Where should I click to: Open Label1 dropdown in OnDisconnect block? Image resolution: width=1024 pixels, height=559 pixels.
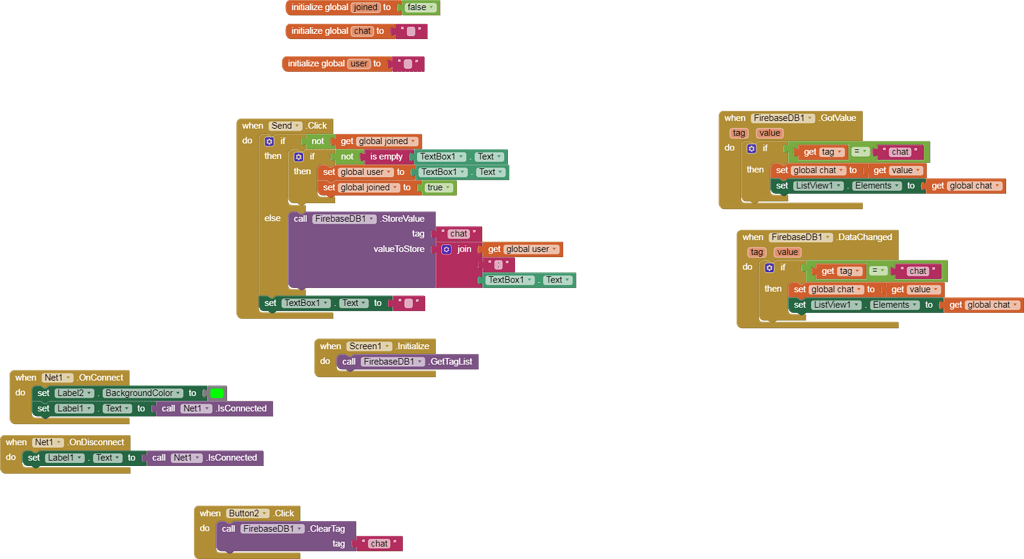coord(65,458)
